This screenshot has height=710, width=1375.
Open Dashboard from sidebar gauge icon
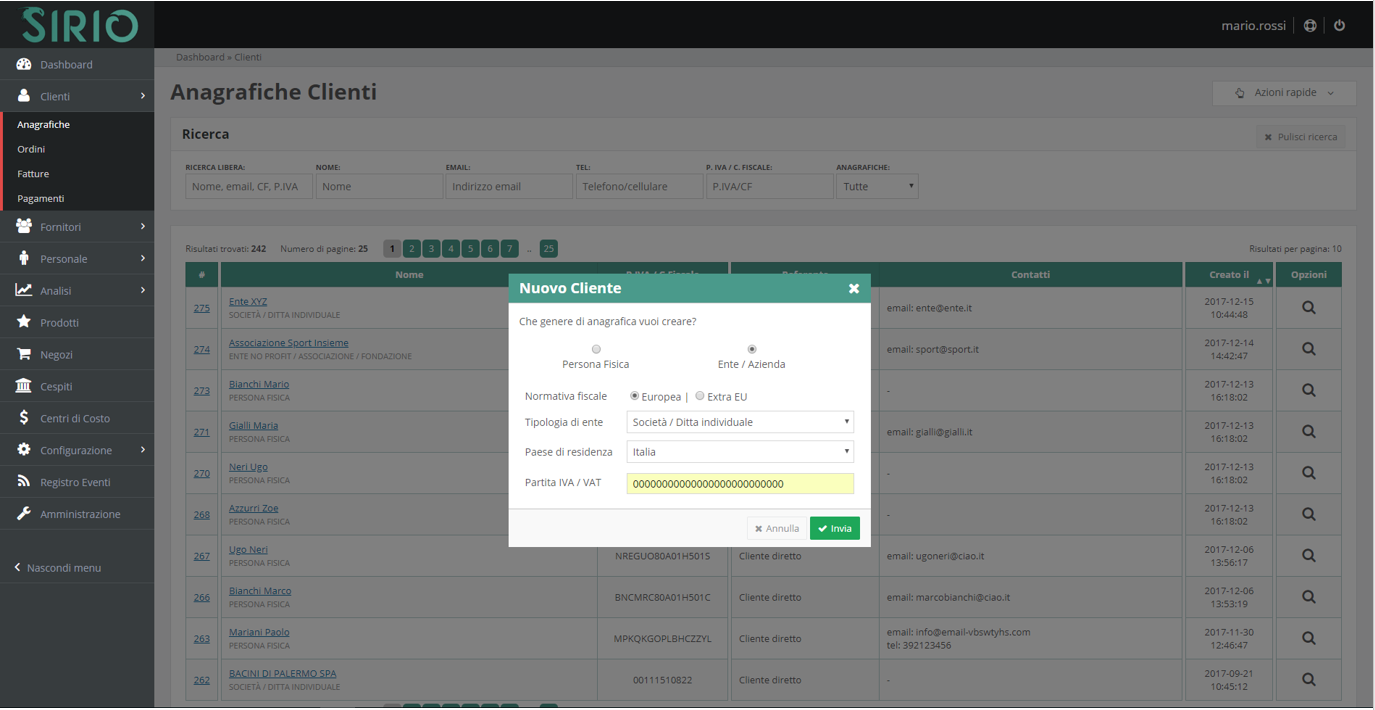click(24, 64)
